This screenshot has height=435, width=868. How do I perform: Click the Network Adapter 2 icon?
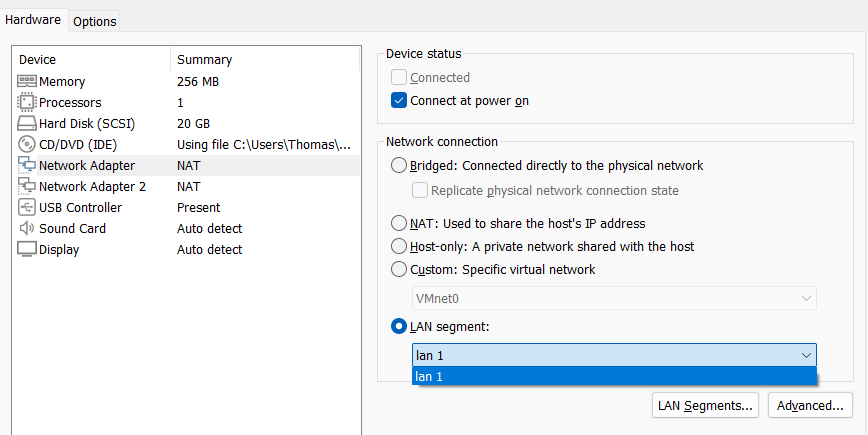[x=27, y=187]
